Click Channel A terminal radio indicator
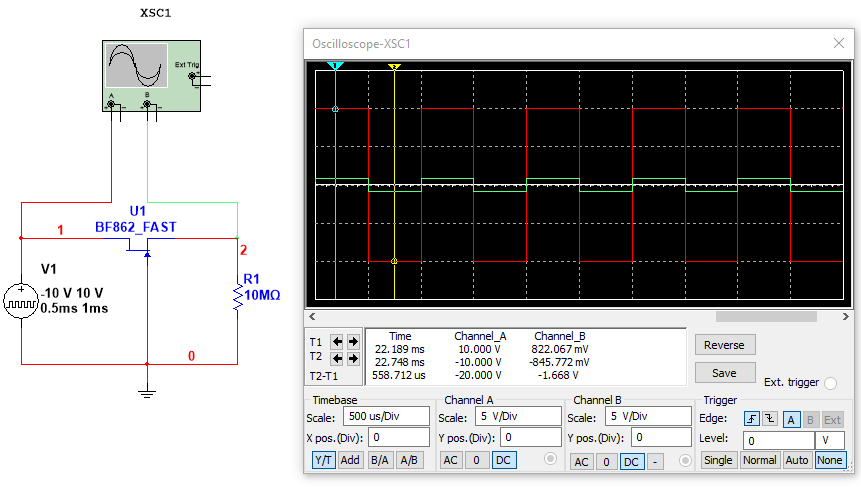The image size is (861, 487). pos(550,459)
